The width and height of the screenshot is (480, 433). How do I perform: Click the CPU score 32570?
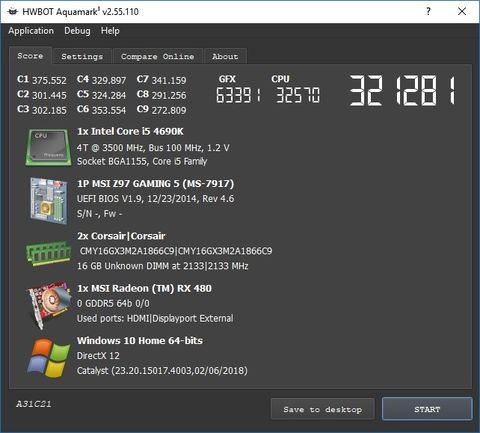[298, 95]
